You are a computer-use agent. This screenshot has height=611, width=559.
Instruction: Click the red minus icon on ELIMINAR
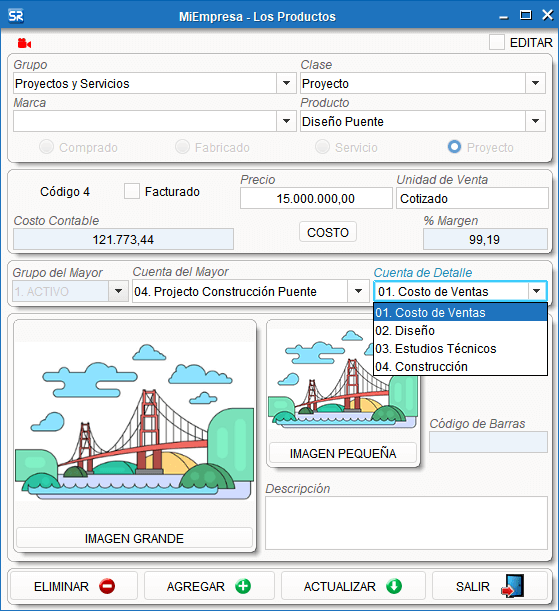107,586
